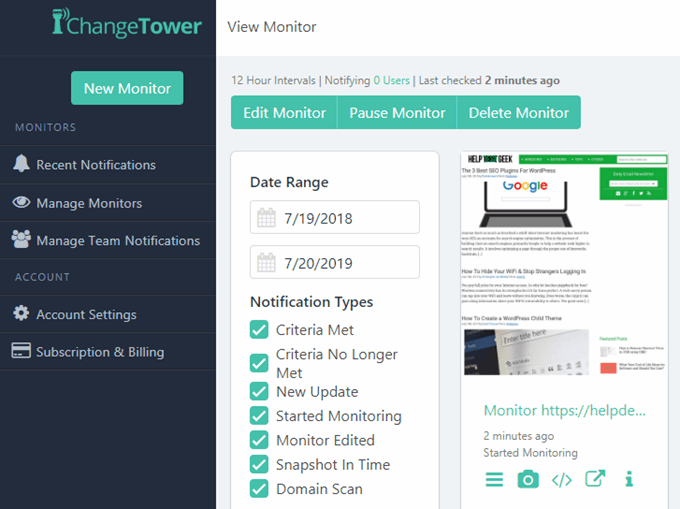This screenshot has height=509, width=680.
Task: Go to Manage Monitors
Action: point(108,202)
